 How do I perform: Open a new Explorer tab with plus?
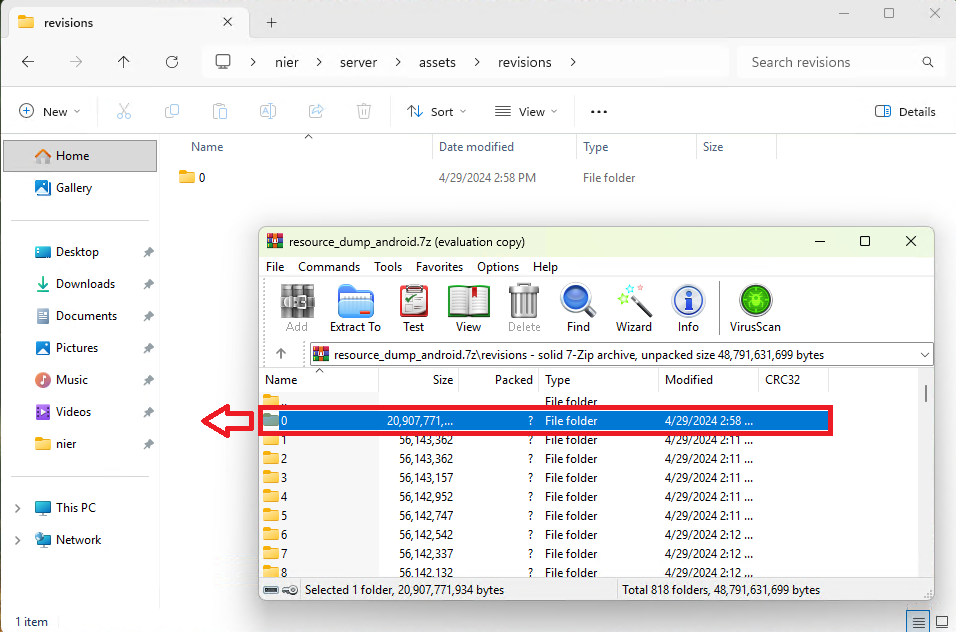271,23
